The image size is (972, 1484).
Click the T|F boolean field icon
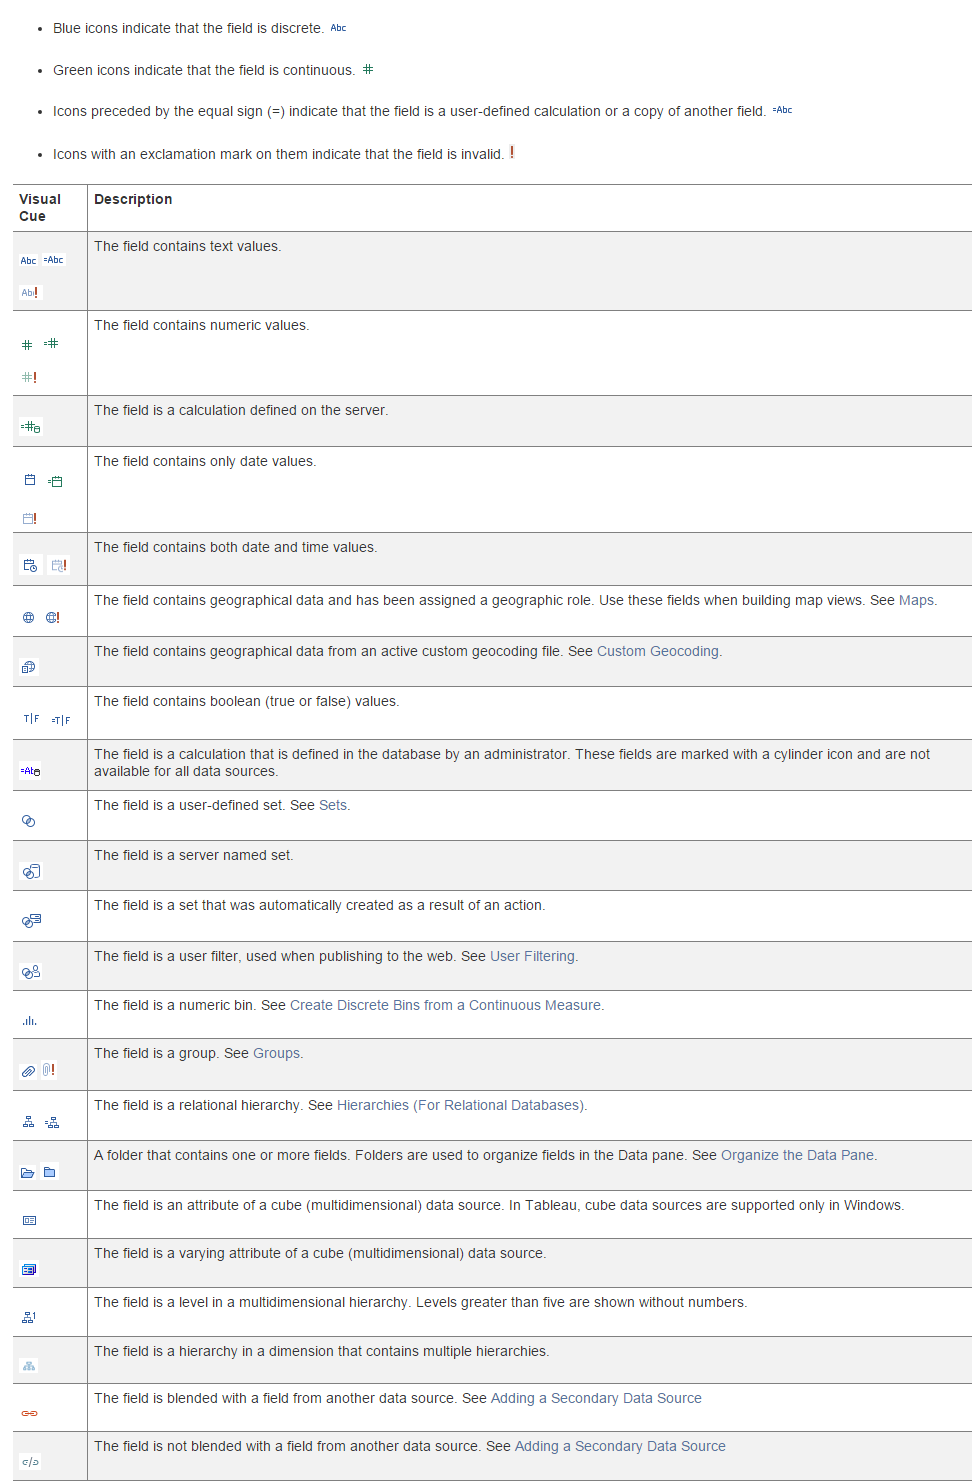(x=30, y=718)
